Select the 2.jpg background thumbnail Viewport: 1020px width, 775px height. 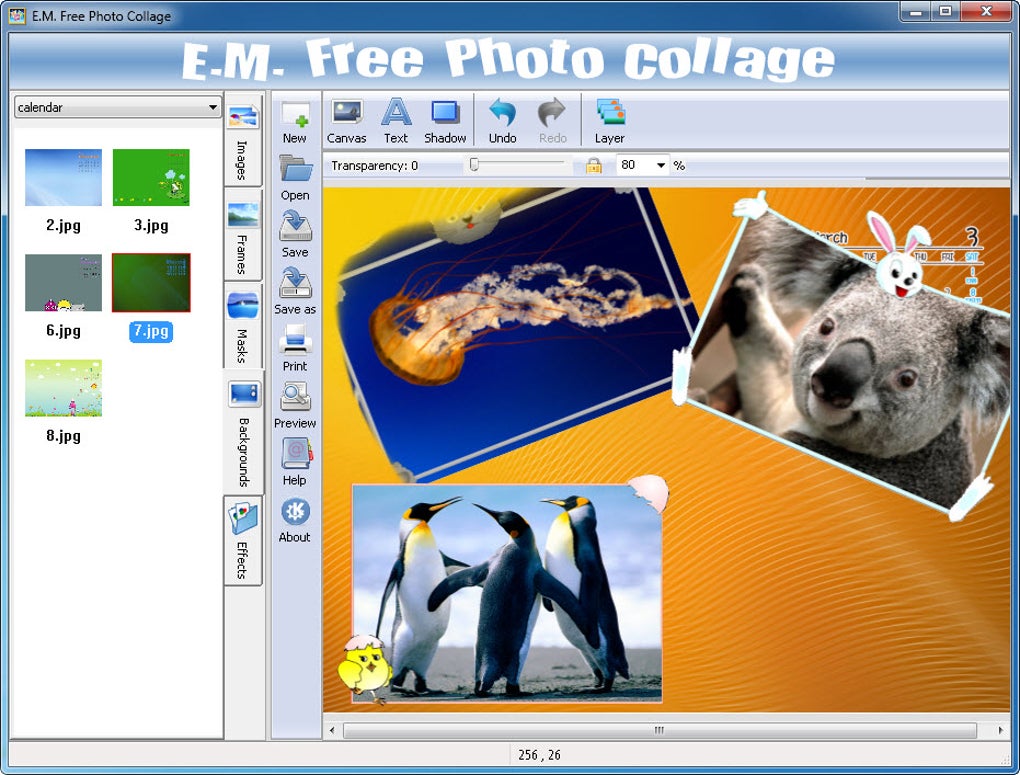[x=63, y=177]
